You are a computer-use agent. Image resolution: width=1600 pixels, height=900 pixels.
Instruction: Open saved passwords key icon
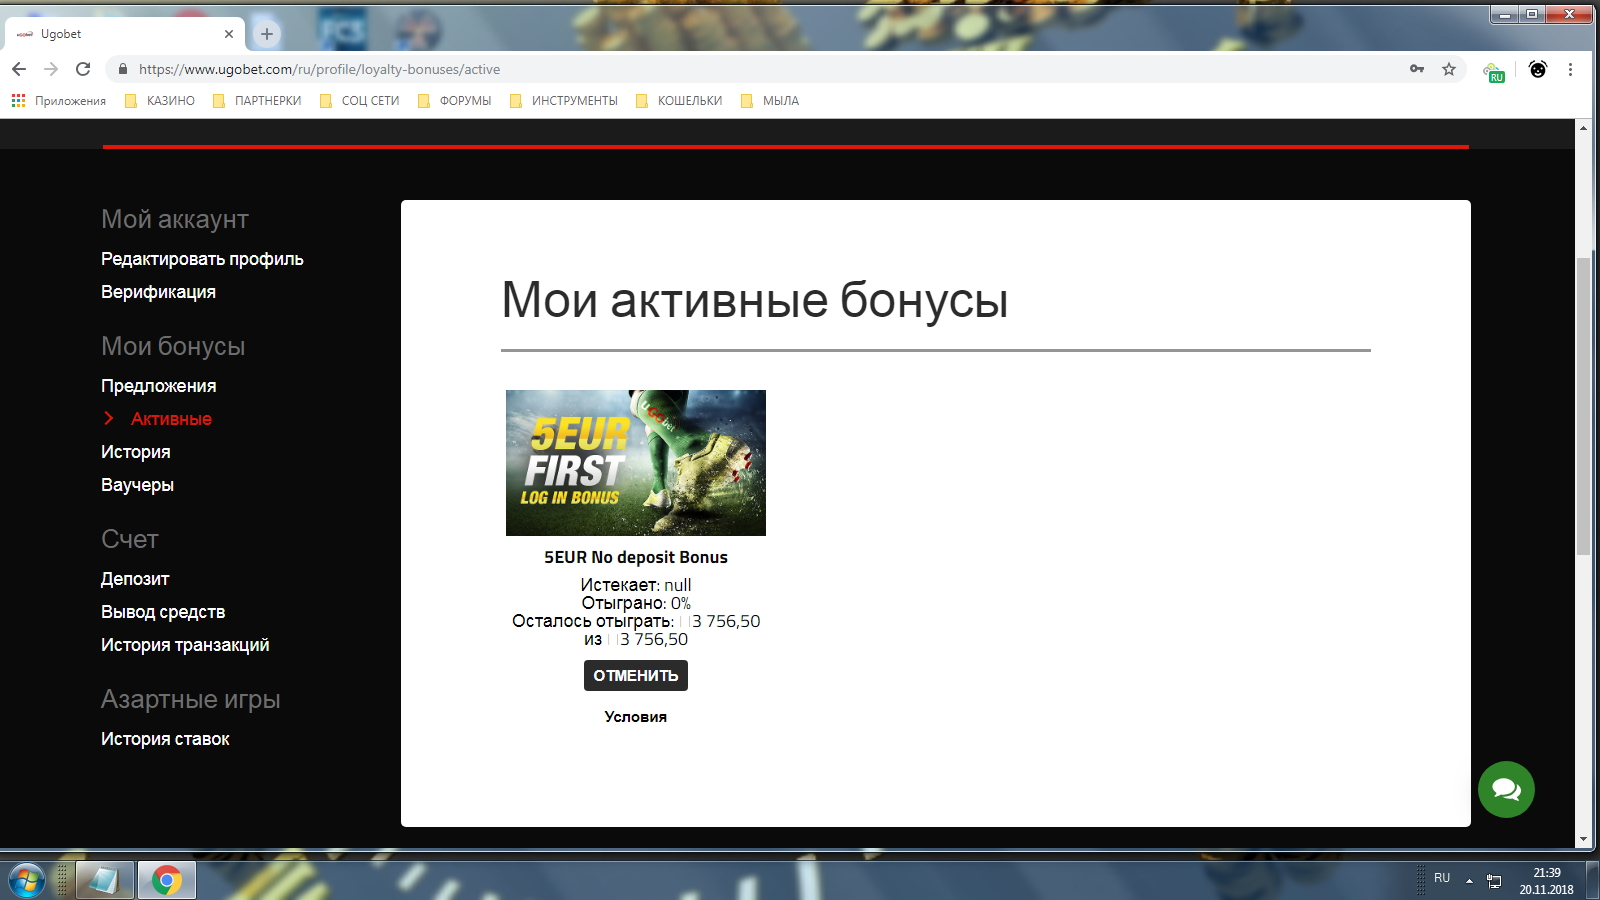1417,69
